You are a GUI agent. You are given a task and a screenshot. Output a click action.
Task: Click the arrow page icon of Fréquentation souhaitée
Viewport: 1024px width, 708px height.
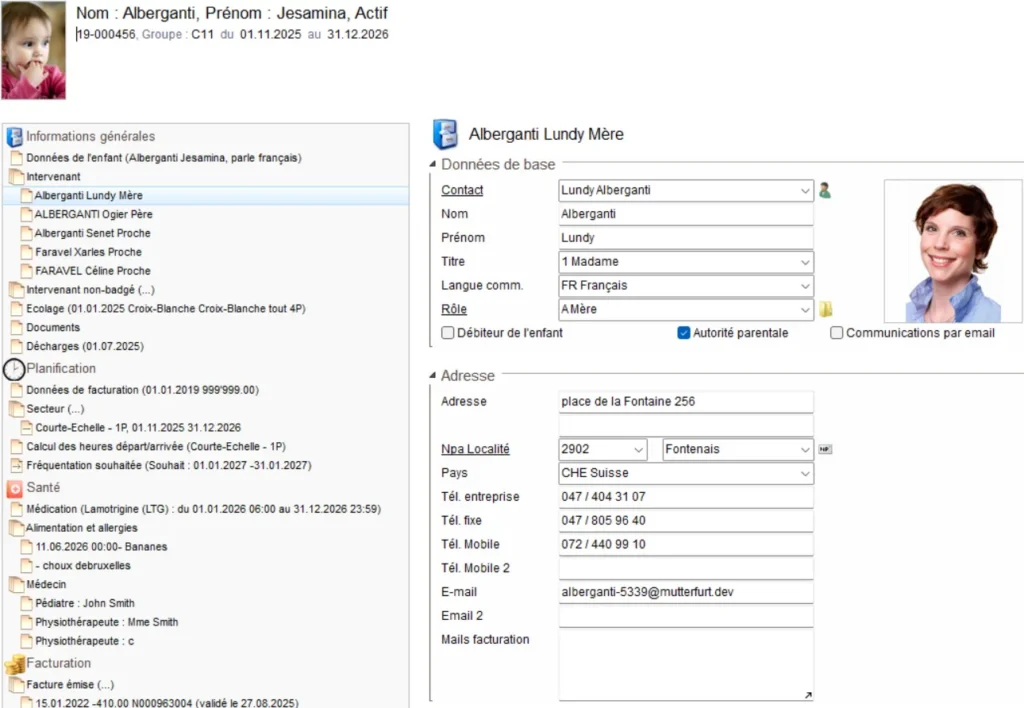(16, 466)
